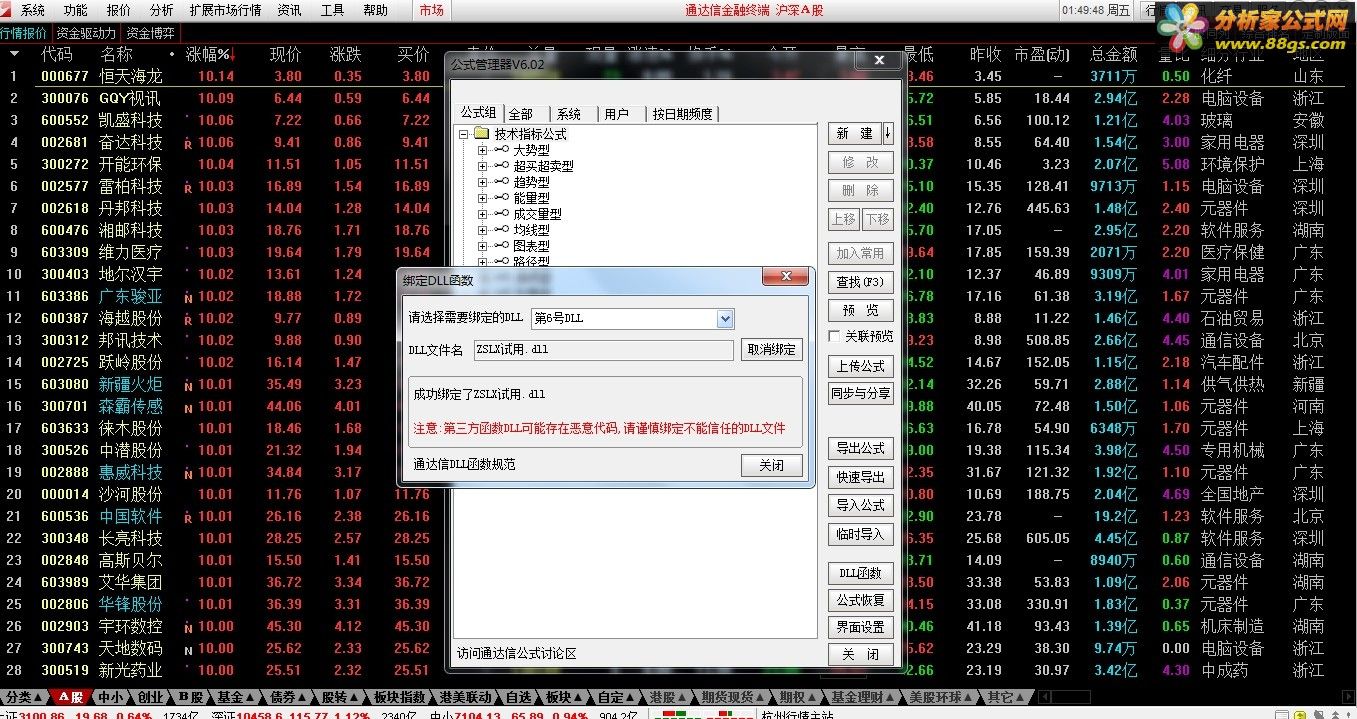Click the 预览 button
Viewport: 1357px width, 719px height.
[x=860, y=310]
